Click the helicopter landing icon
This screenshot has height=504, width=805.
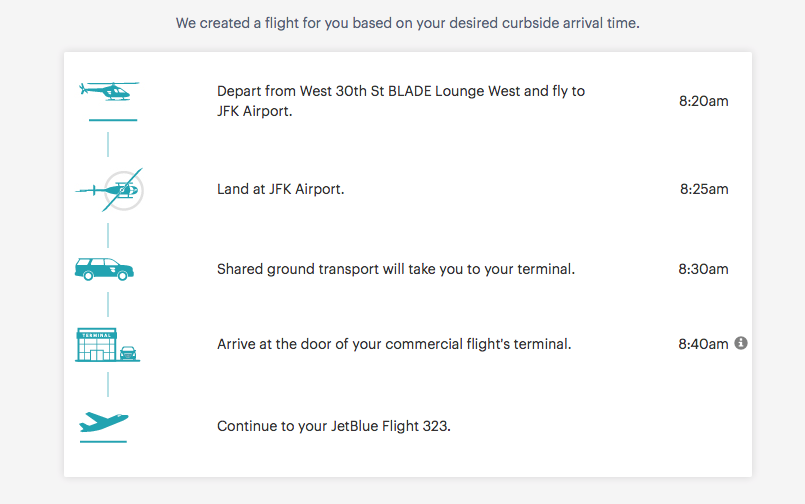click(x=109, y=189)
